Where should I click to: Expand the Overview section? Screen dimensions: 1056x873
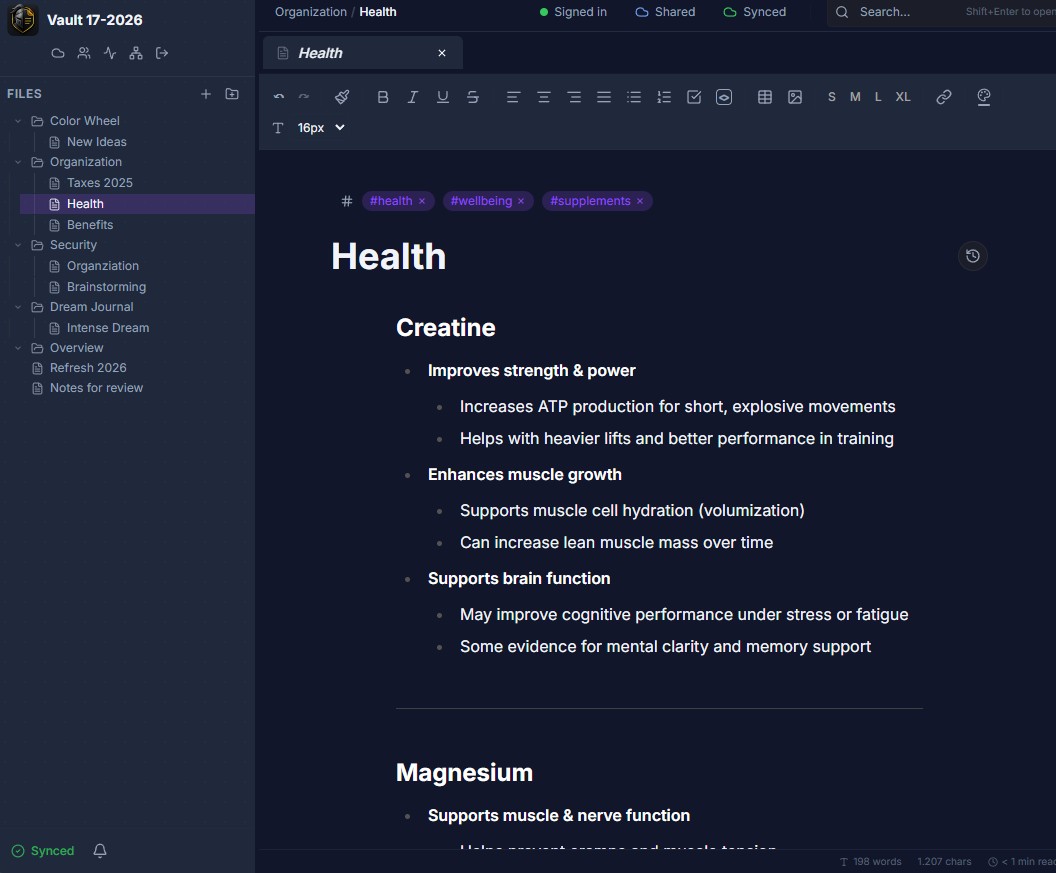[x=17, y=347]
